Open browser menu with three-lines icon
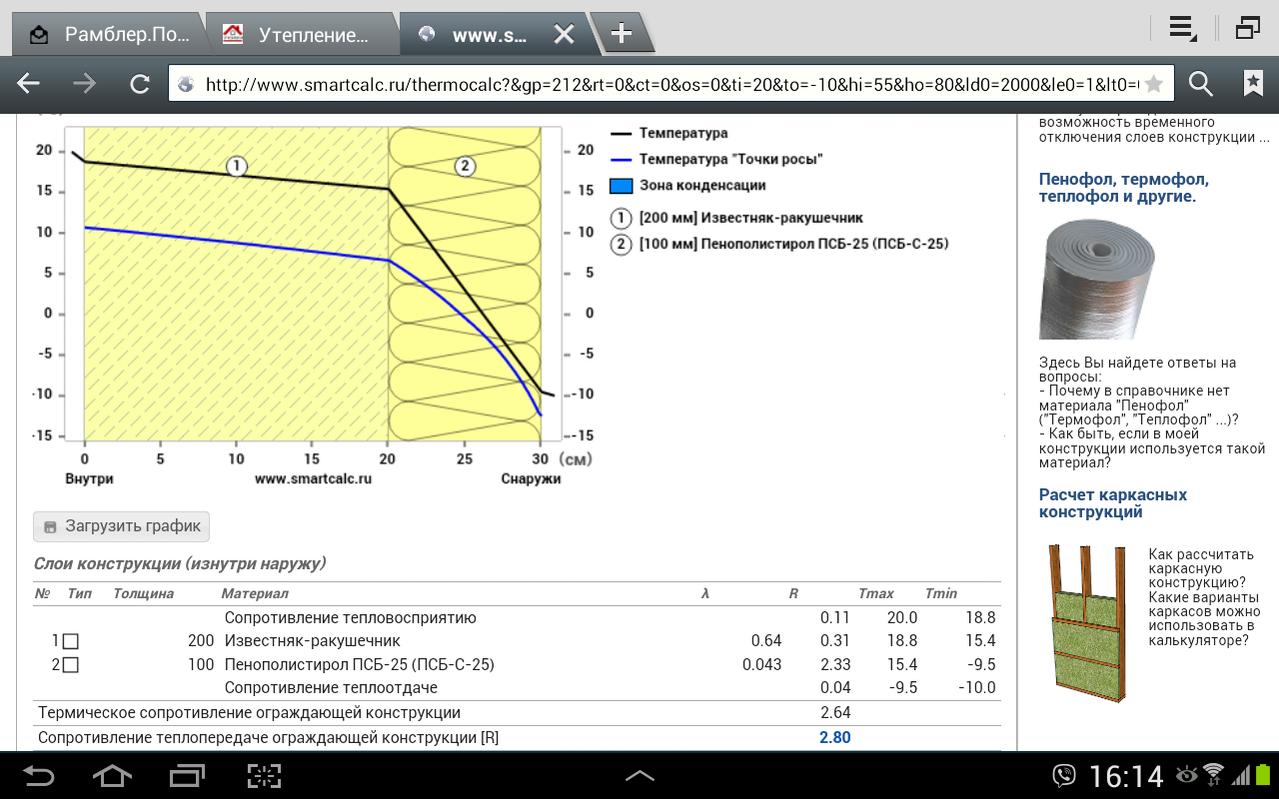 [1183, 29]
